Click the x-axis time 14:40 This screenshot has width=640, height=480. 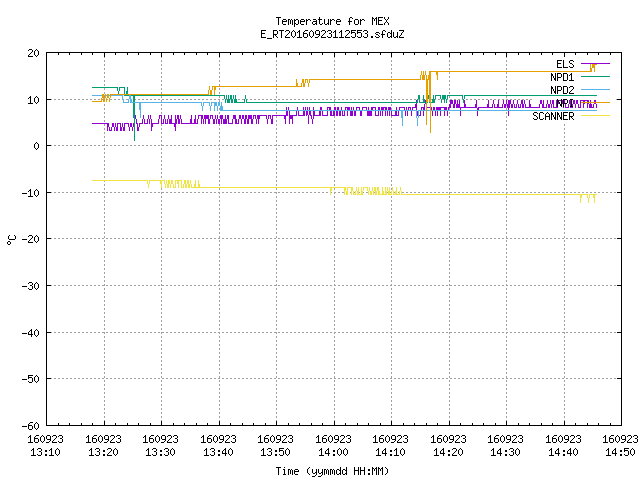click(x=564, y=452)
